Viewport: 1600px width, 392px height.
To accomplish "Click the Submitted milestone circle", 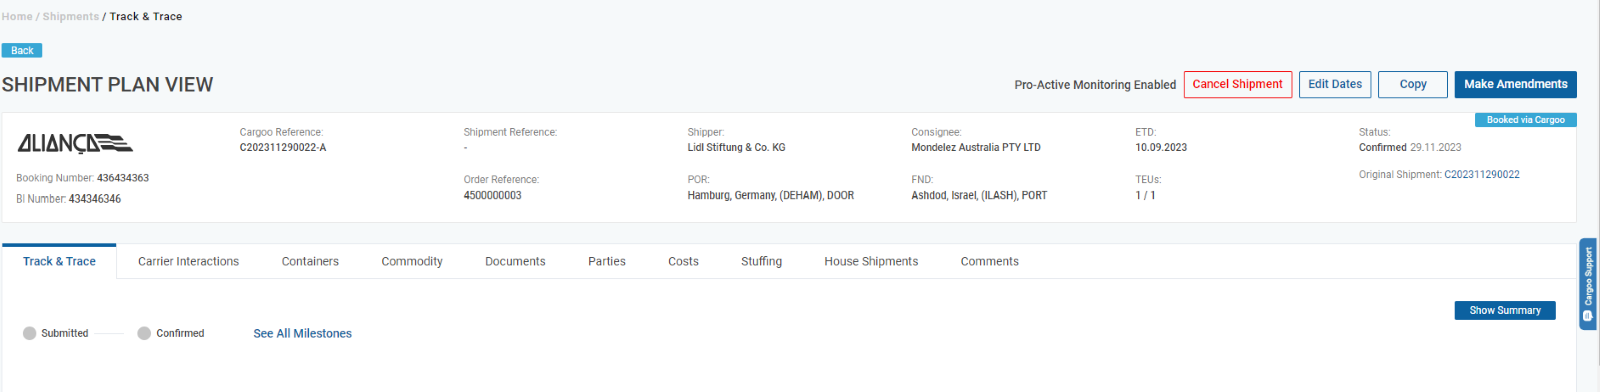I will tap(29, 333).
